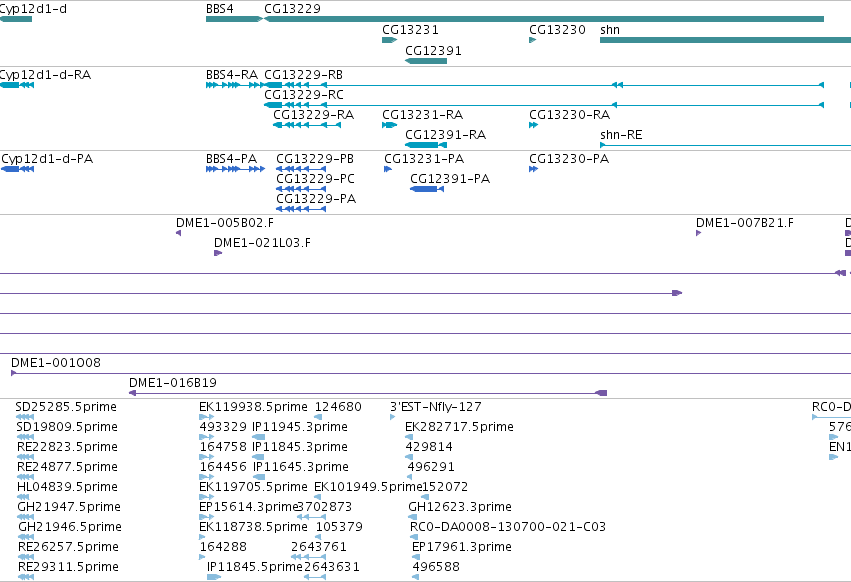The height and width of the screenshot is (582, 851).
Task: Select EST GH21947.5prime
Action: pos(26,517)
